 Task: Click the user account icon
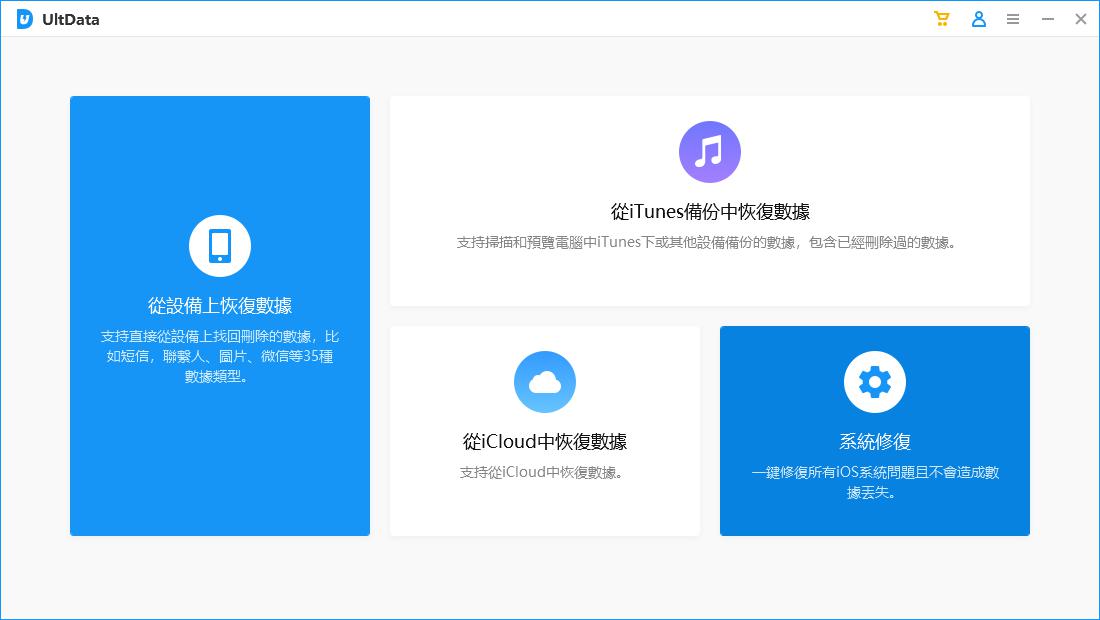978,18
